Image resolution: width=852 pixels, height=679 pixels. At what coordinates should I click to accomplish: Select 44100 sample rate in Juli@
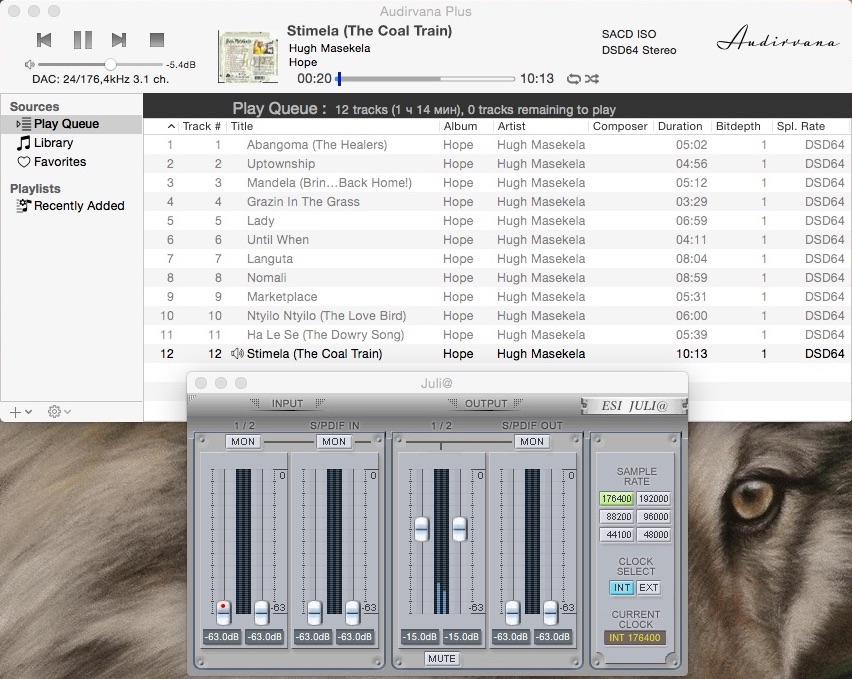tap(617, 535)
